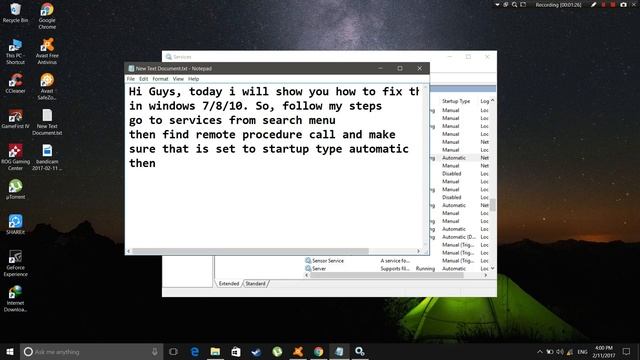Image resolution: width=640 pixels, height=360 pixels.
Task: Launch Avast Free Antivirus from desktop
Action: tap(47, 51)
